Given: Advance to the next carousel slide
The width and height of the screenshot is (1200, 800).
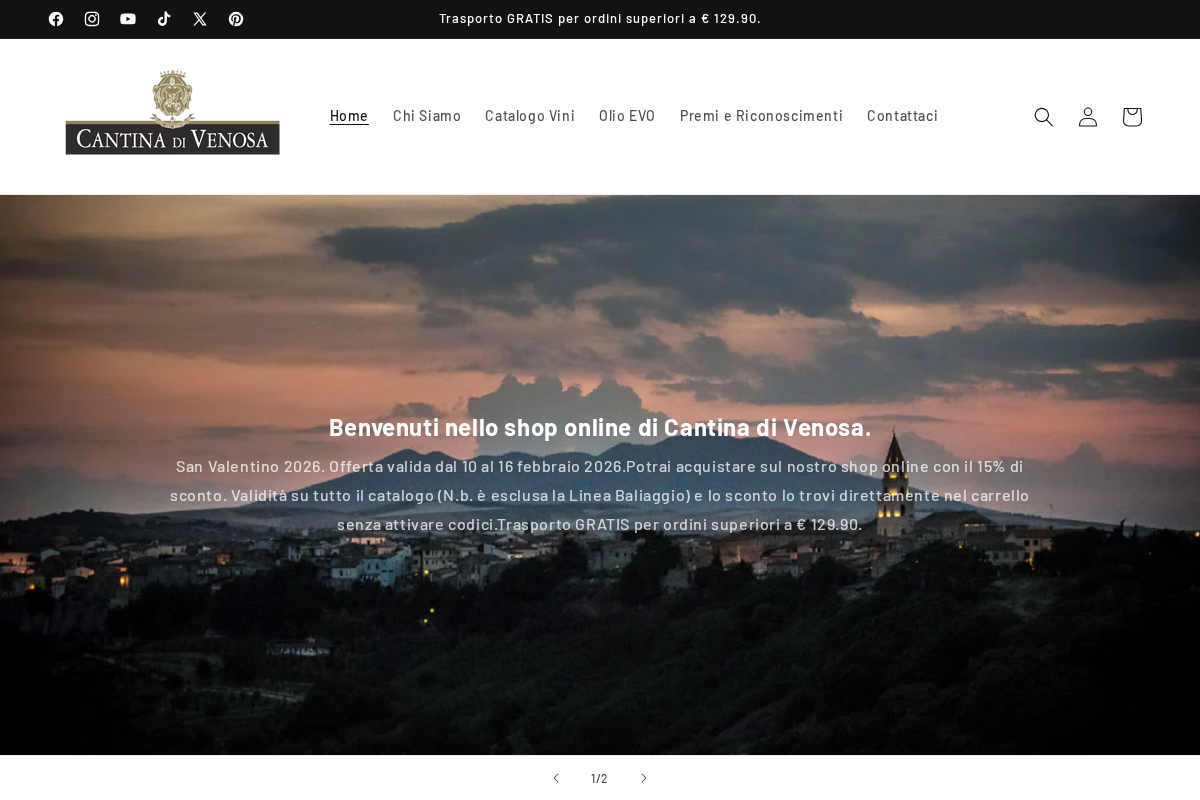Looking at the screenshot, I should click(x=644, y=778).
